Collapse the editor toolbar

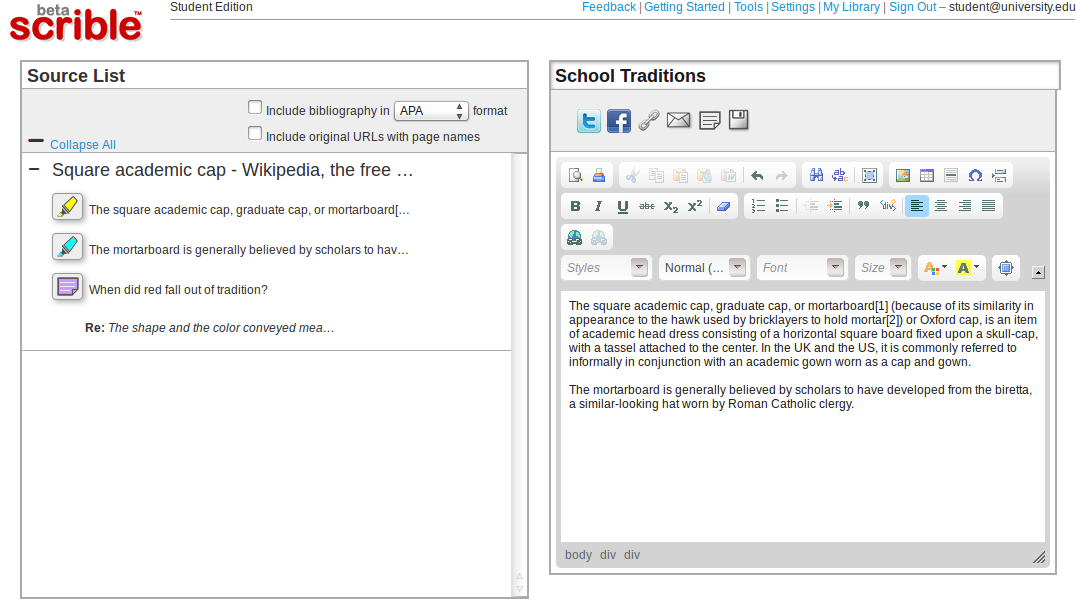(x=1038, y=273)
